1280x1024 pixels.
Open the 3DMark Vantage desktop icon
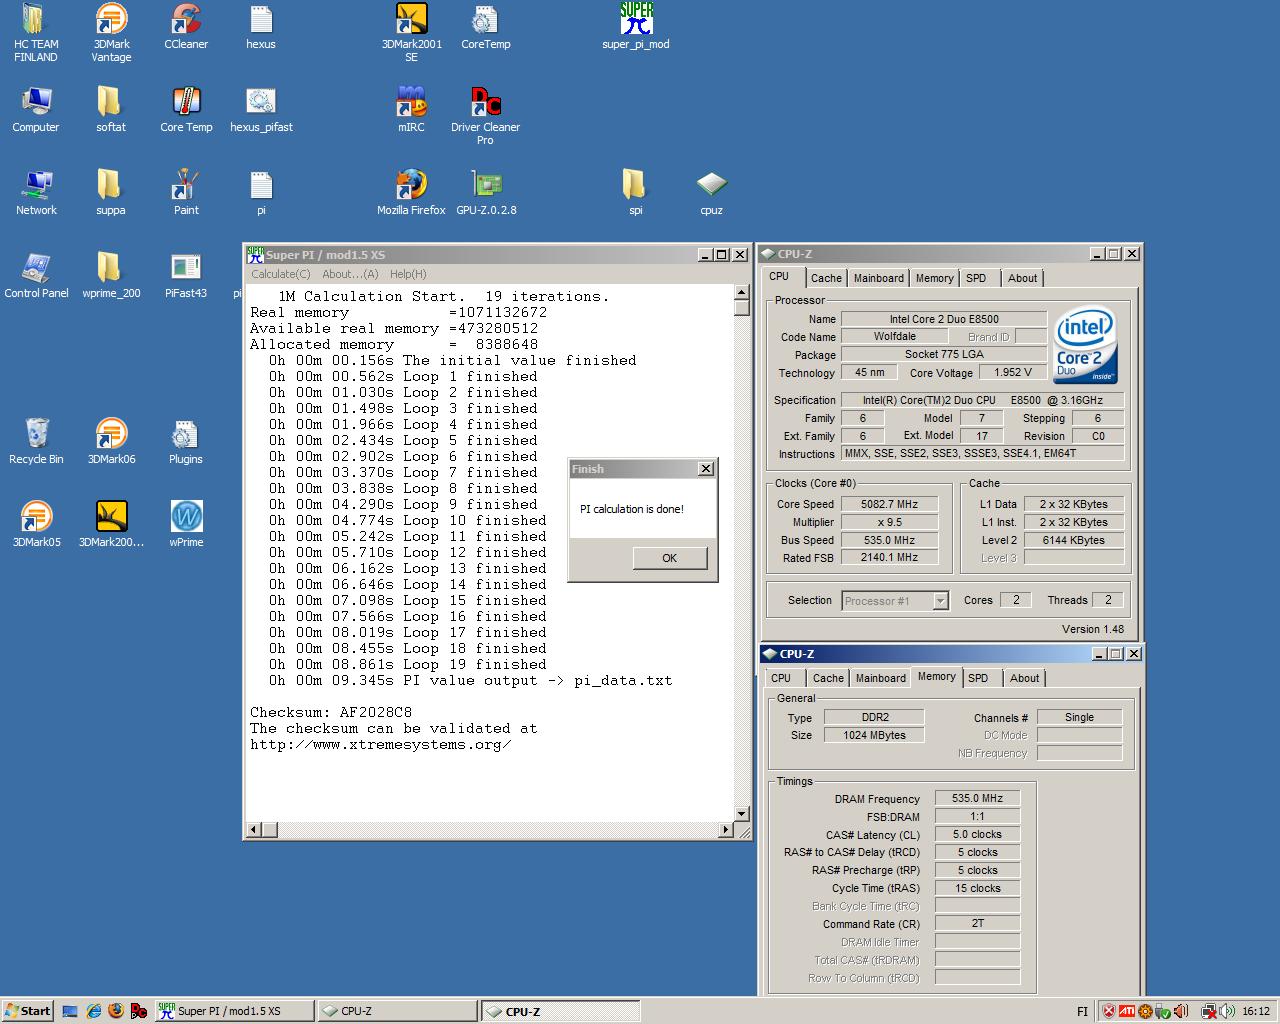point(111,32)
